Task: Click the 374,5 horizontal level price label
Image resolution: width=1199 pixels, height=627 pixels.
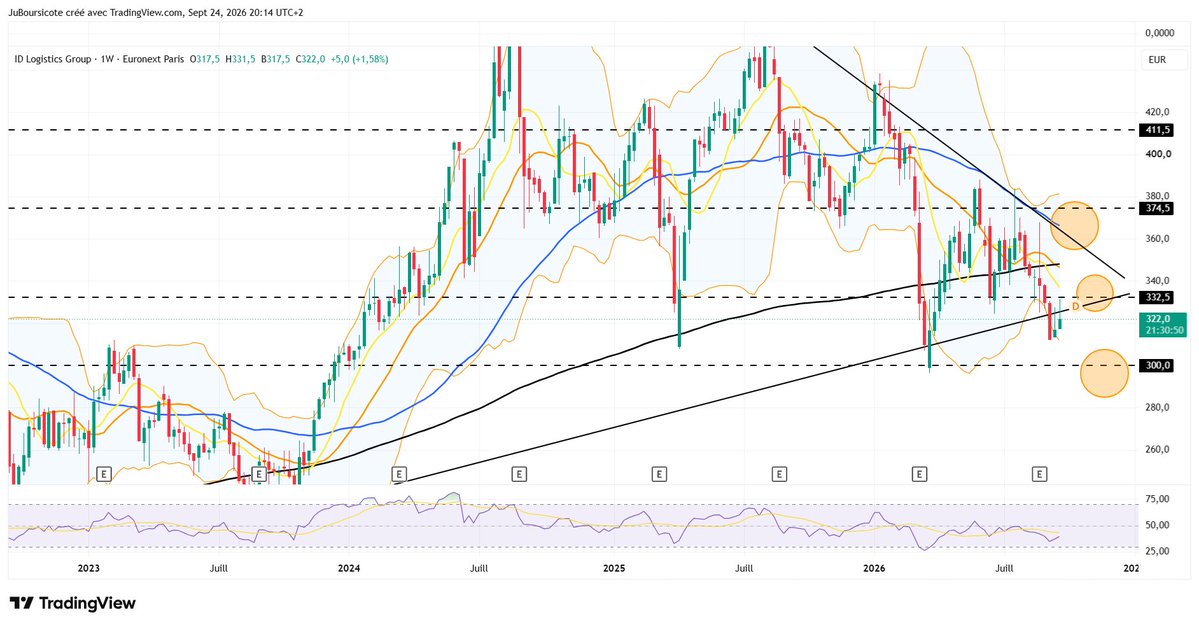Action: point(1158,208)
